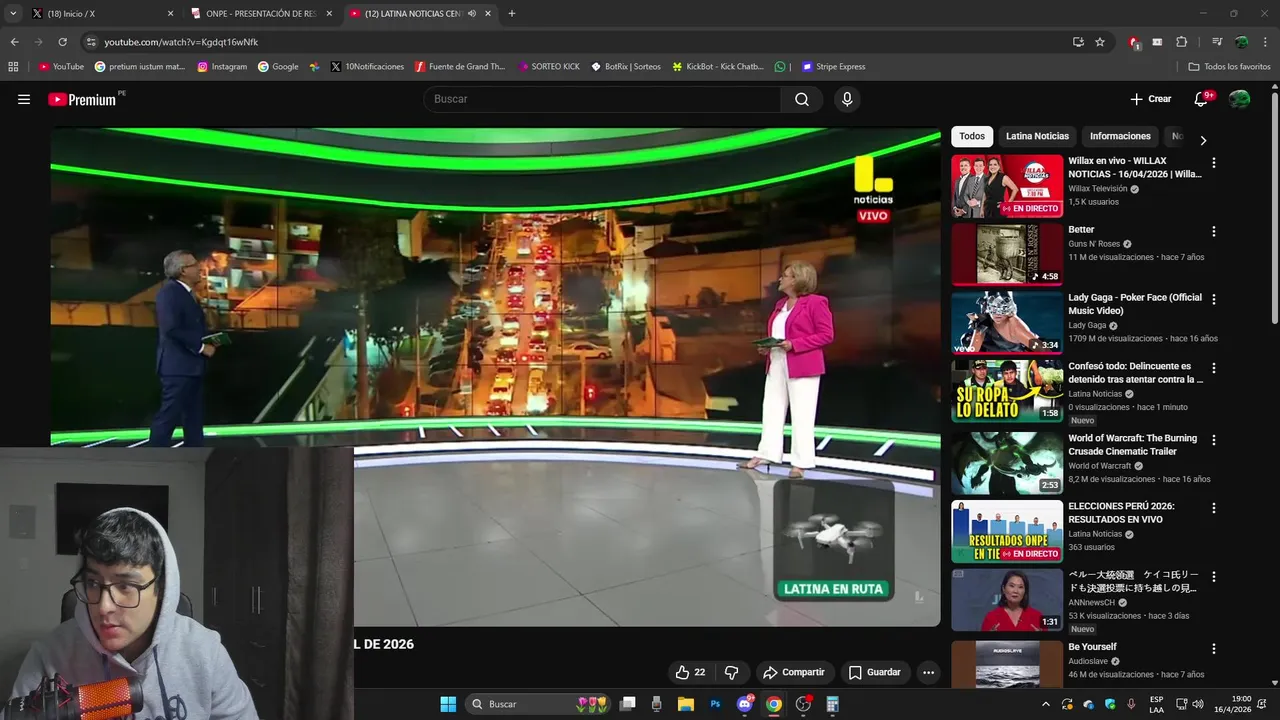Open more actions below the video
1280x720 pixels.
pyautogui.click(x=928, y=672)
